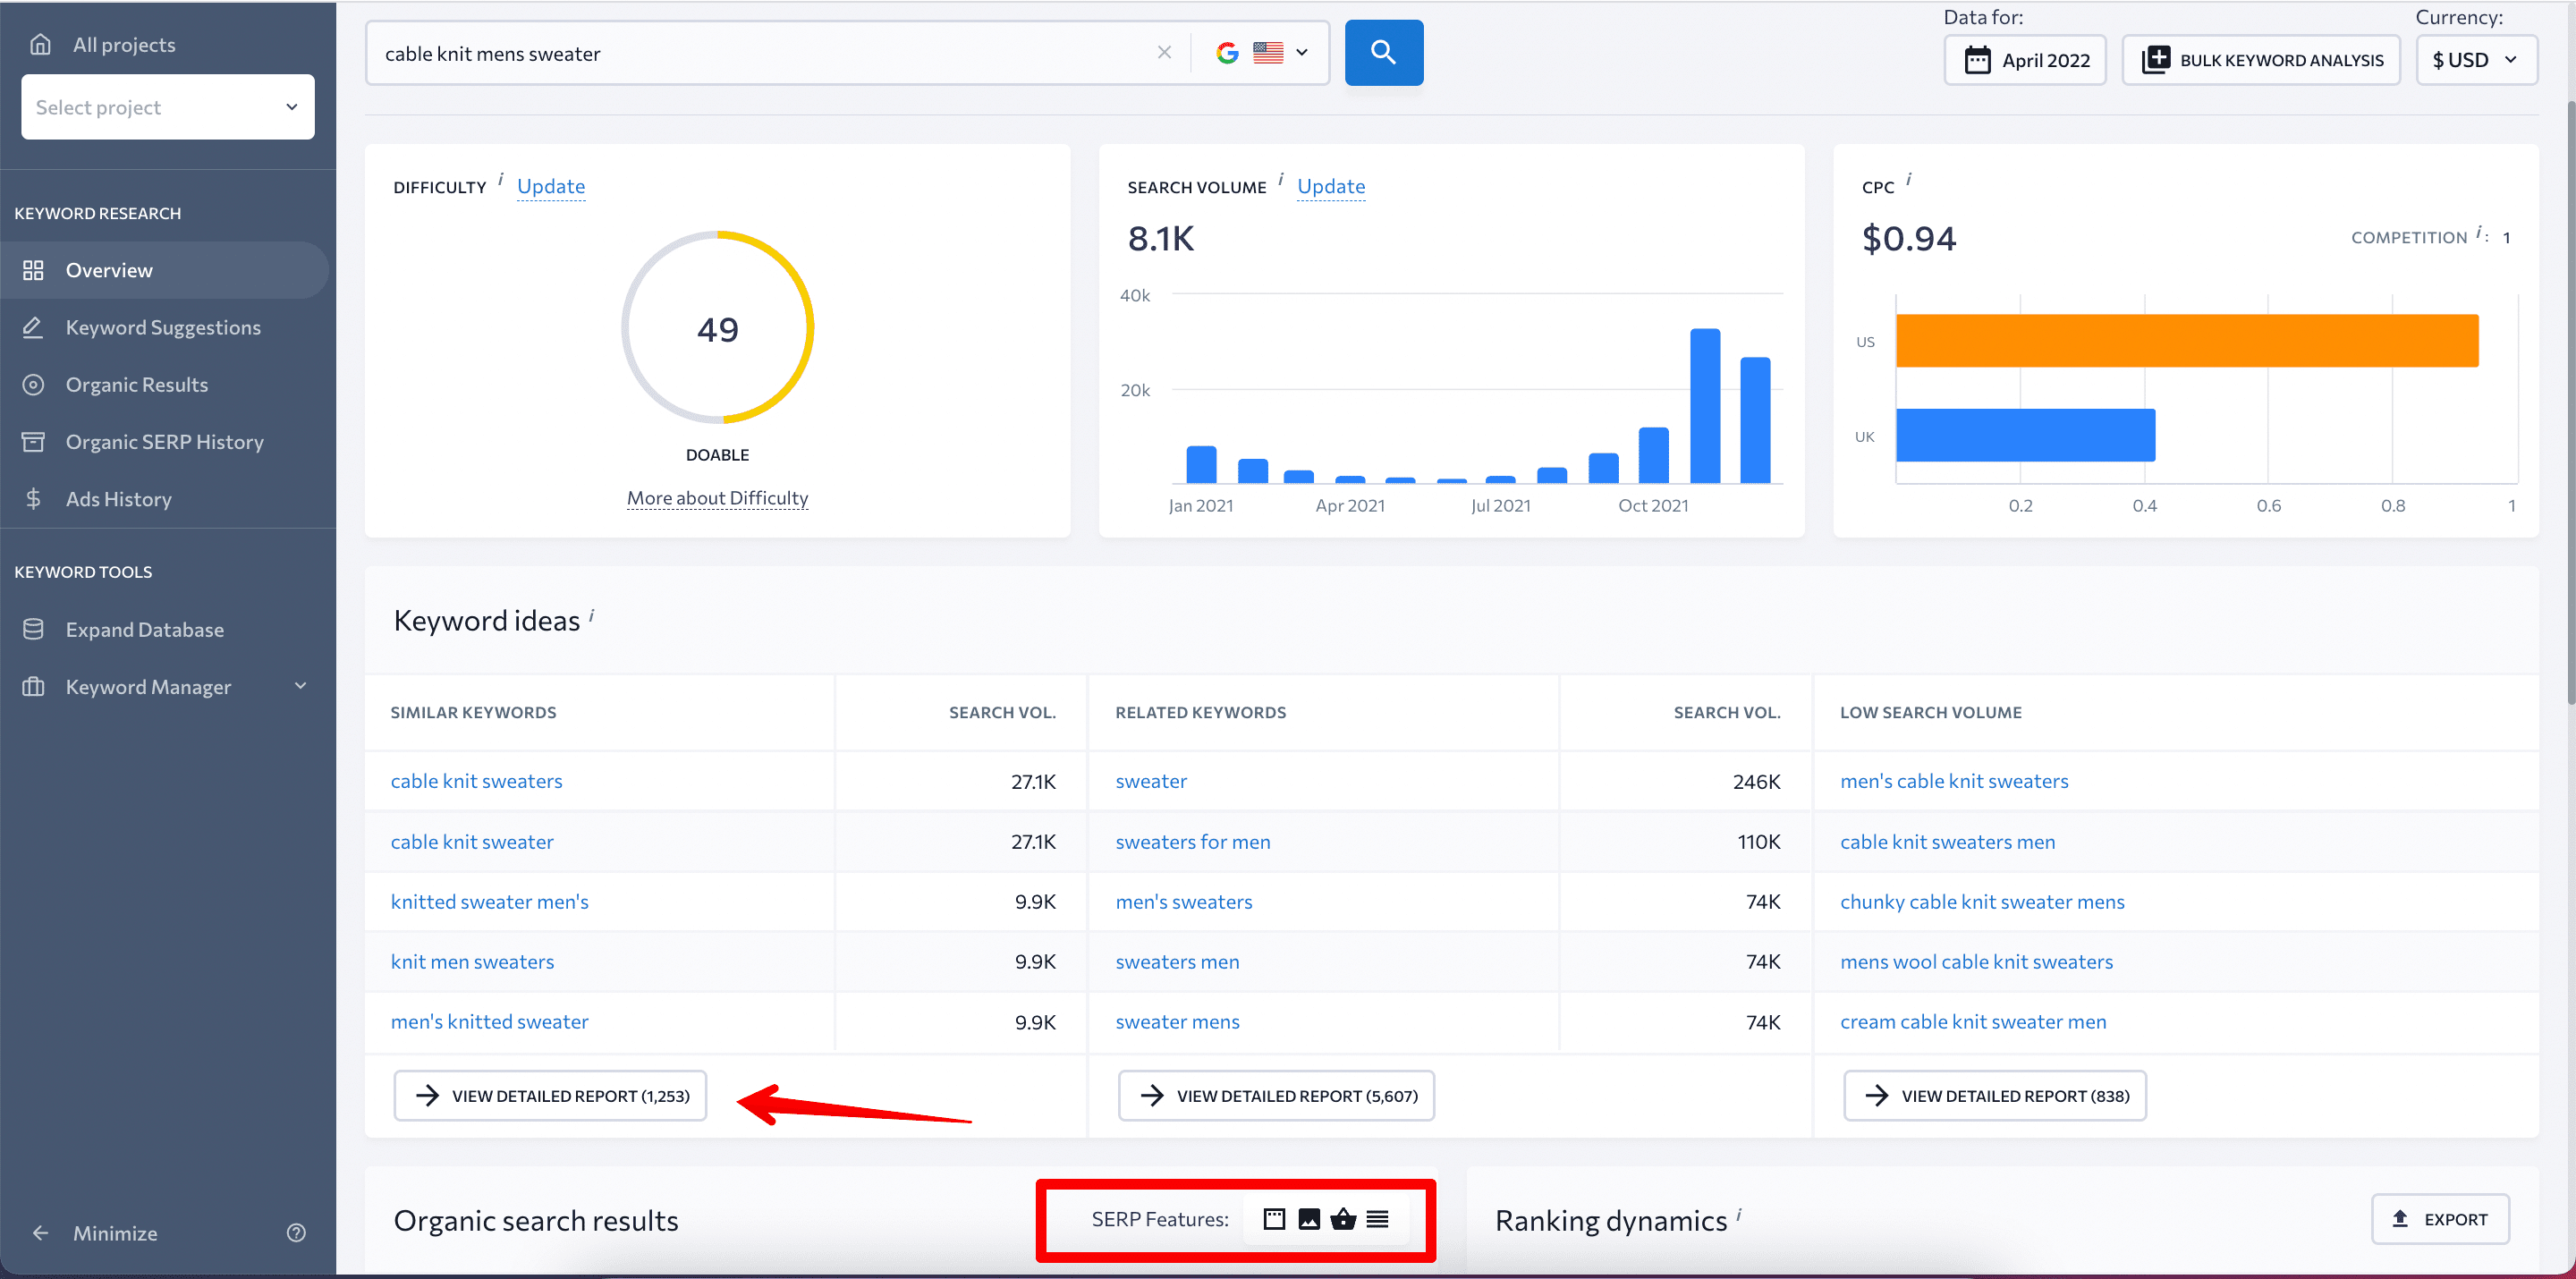Click the help question mark icon
This screenshot has width=2576, height=1279.
click(x=296, y=1232)
